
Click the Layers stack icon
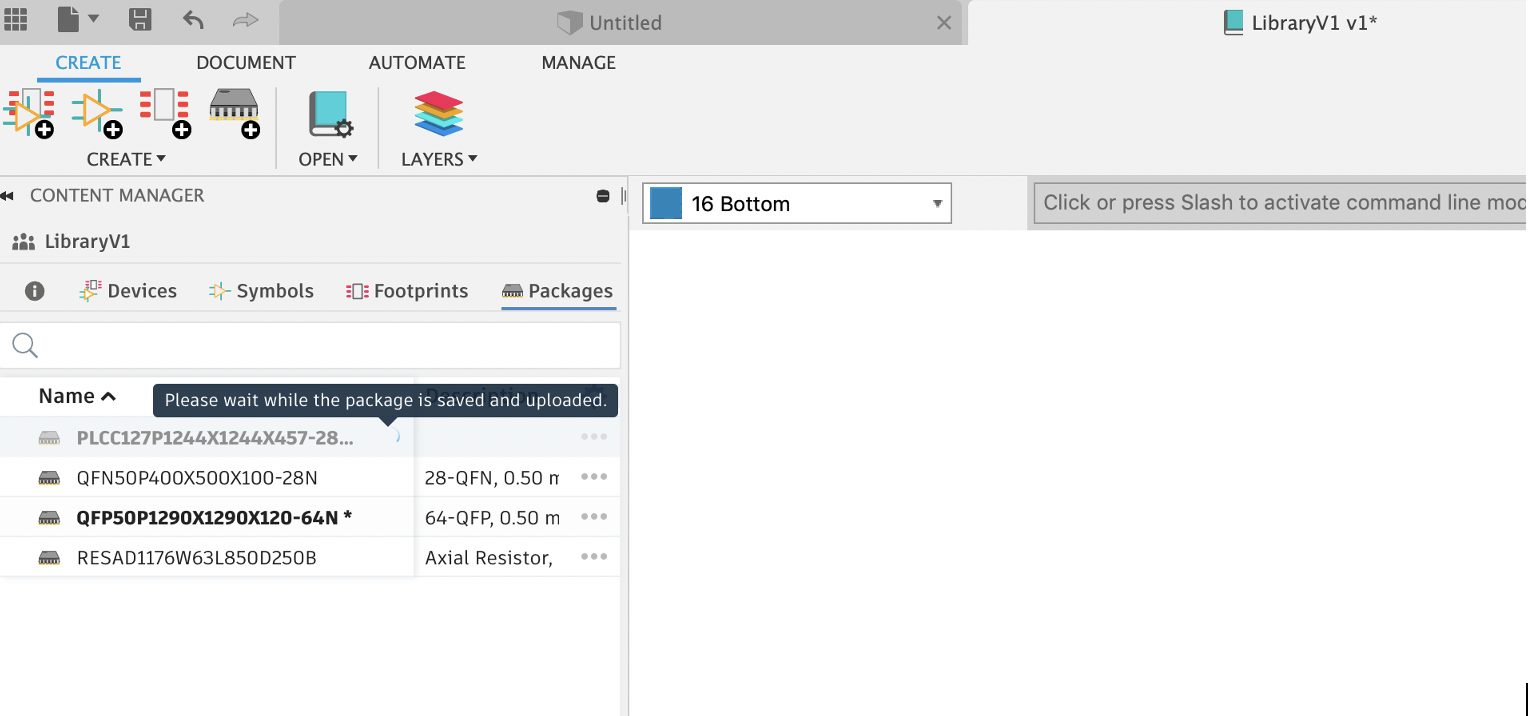[x=438, y=114]
